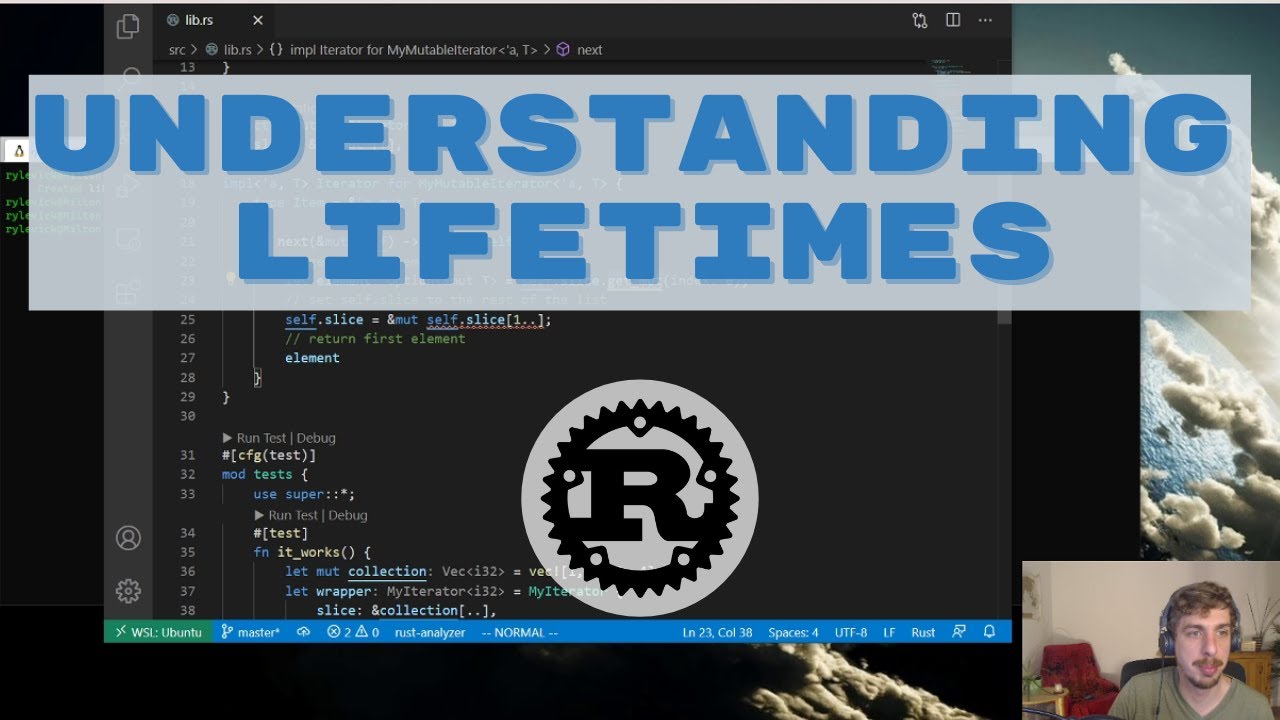
Task: Click Debug lens above #[test]
Action: coord(348,515)
